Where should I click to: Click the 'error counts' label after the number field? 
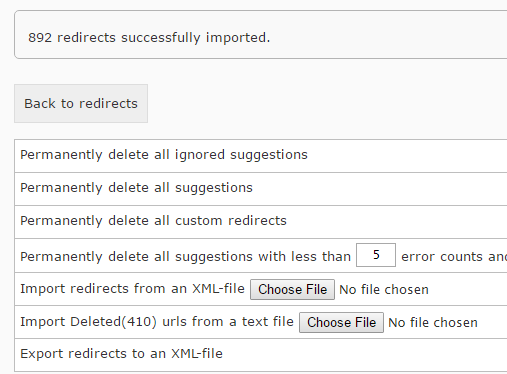coord(442,257)
